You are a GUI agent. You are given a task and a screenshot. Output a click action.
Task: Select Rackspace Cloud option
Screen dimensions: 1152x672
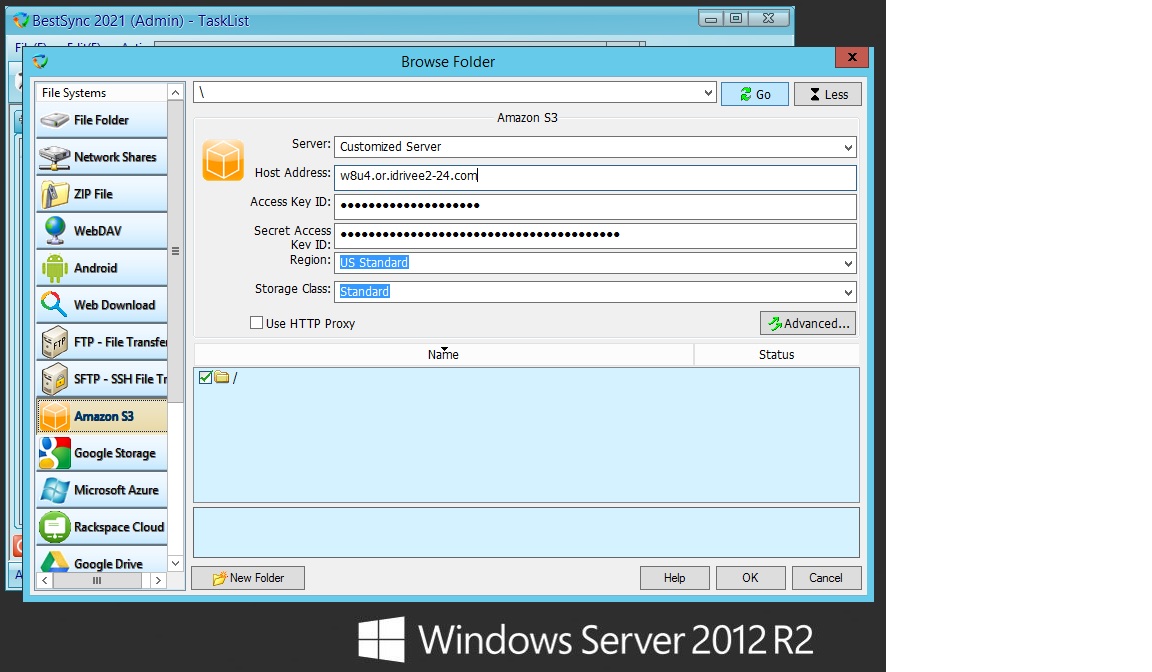coord(102,527)
